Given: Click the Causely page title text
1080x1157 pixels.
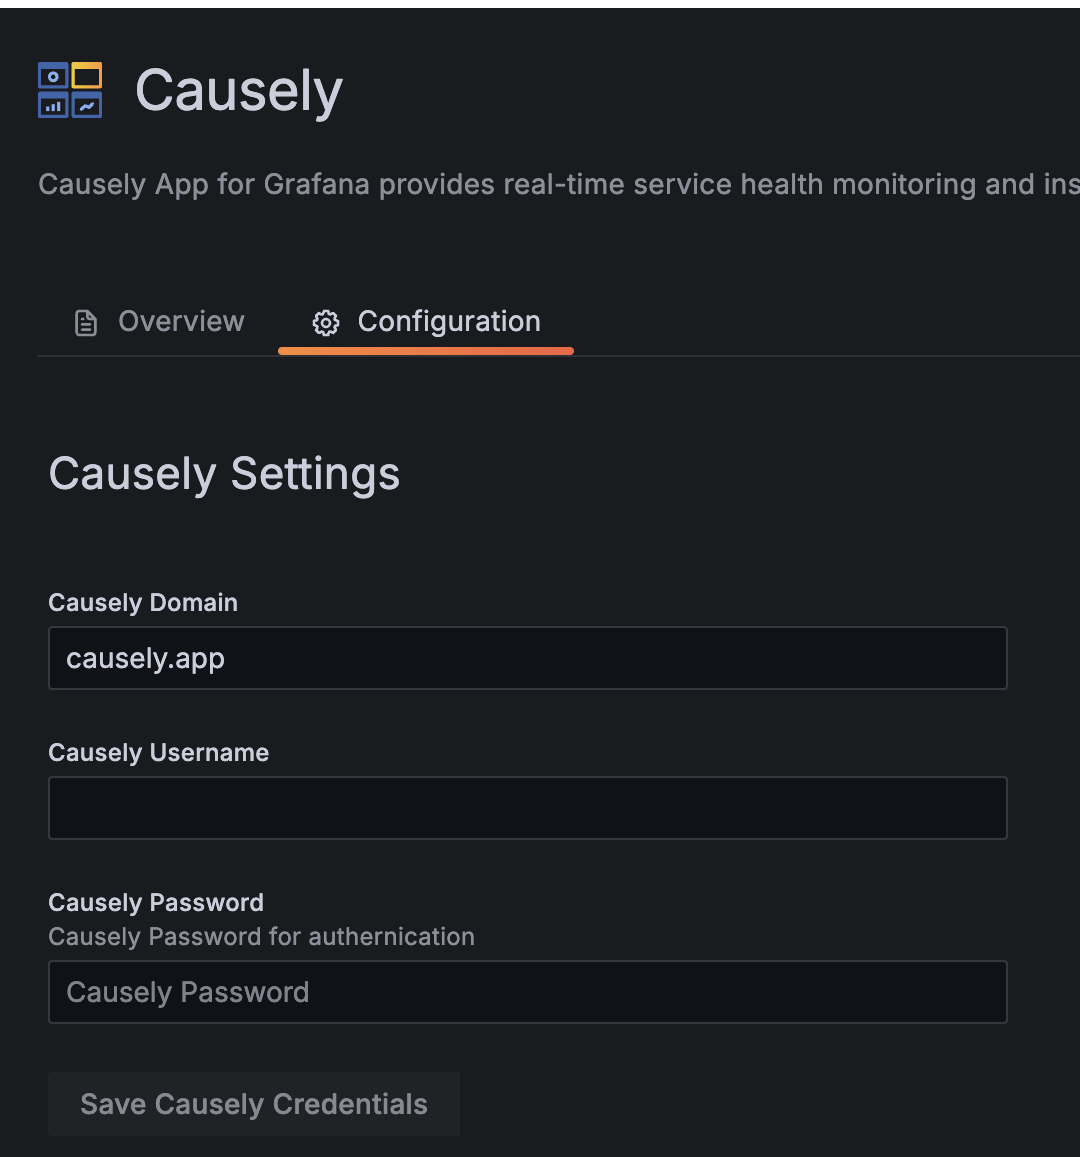Looking at the screenshot, I should pos(238,90).
